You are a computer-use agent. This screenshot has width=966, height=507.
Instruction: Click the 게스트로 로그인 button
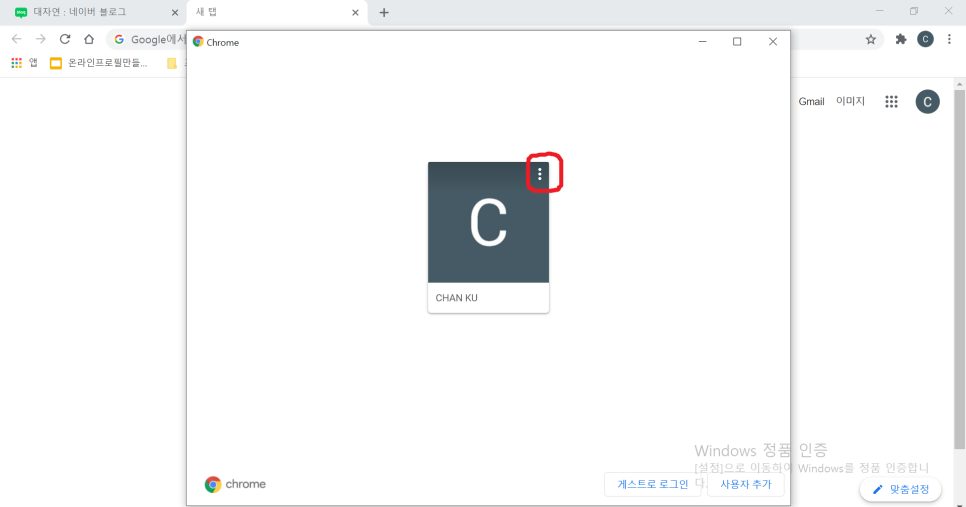(652, 484)
